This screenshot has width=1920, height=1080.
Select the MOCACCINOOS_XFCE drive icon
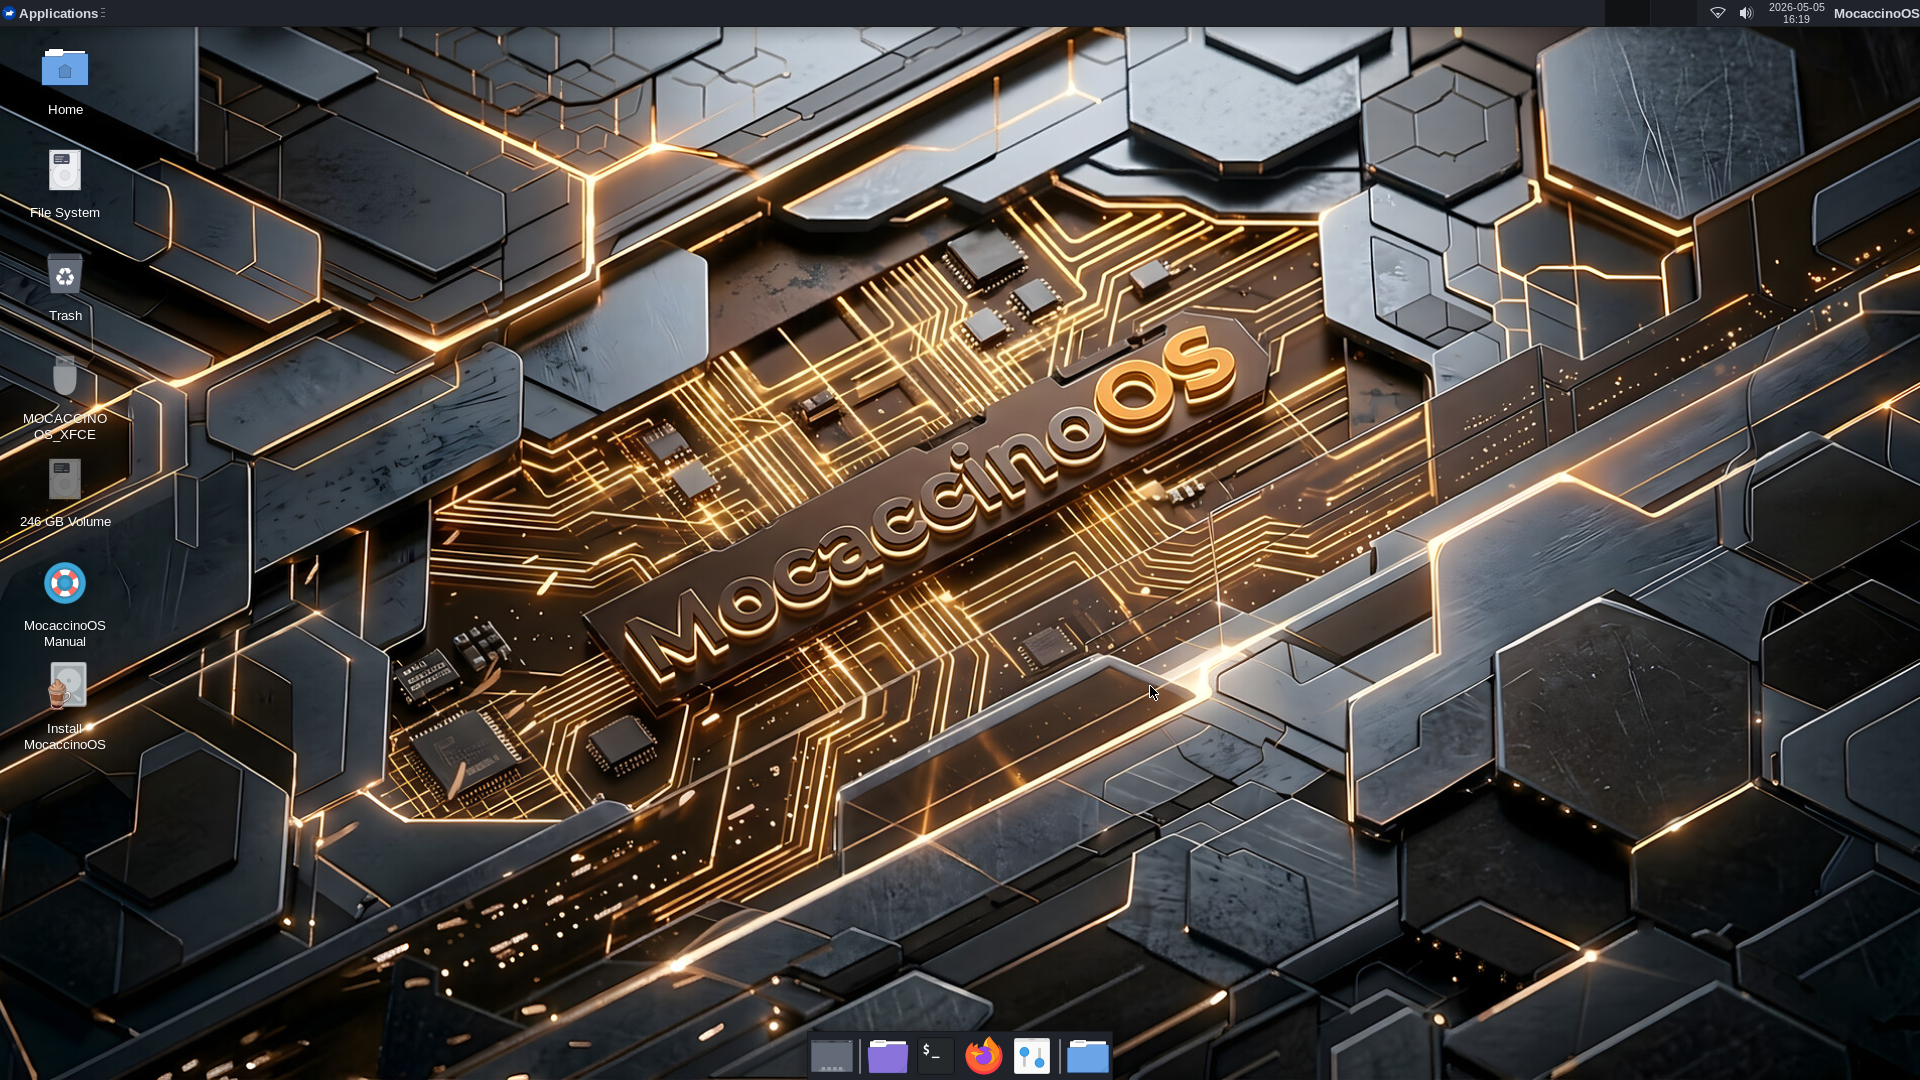click(x=65, y=378)
